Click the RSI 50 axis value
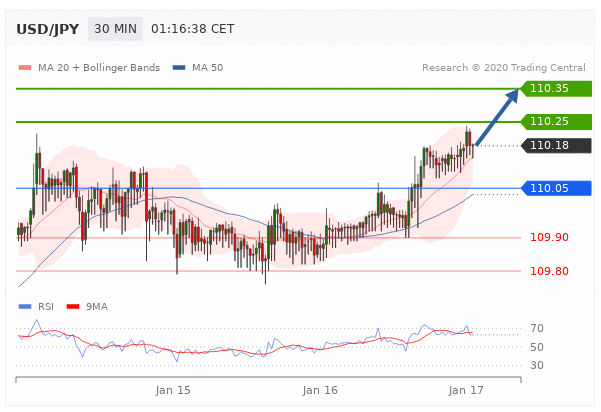The height and width of the screenshot is (412, 601). click(x=537, y=347)
